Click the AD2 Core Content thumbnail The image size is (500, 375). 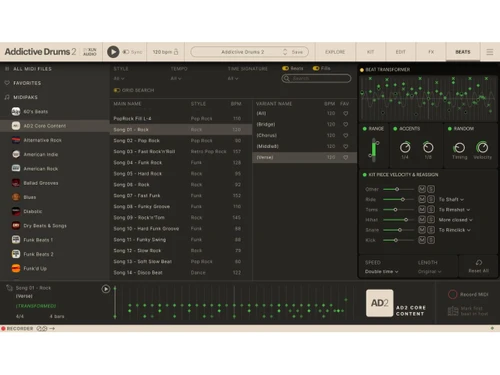pyautogui.click(x=380, y=303)
